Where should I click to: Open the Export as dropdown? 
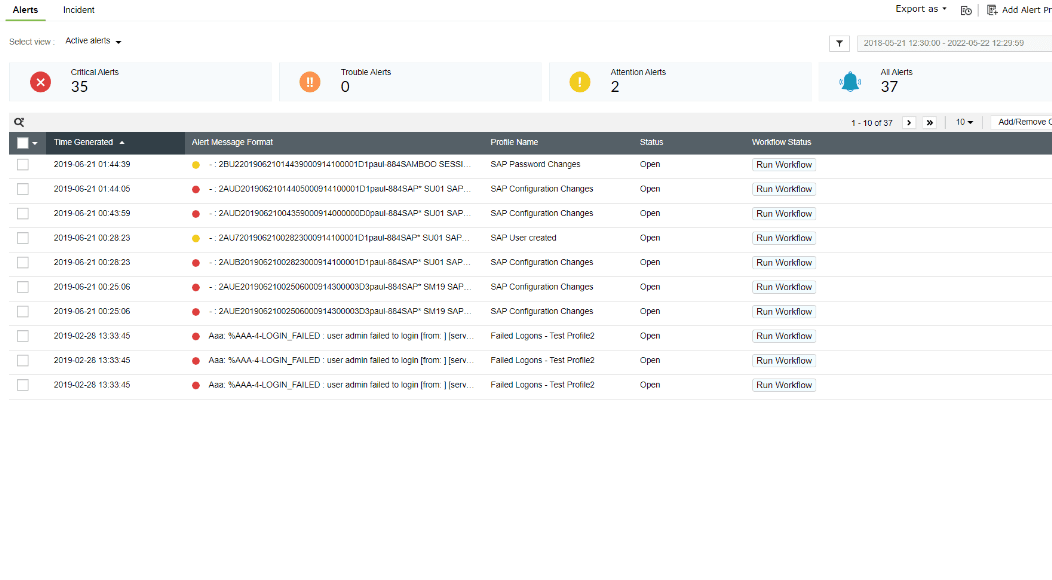point(921,9)
